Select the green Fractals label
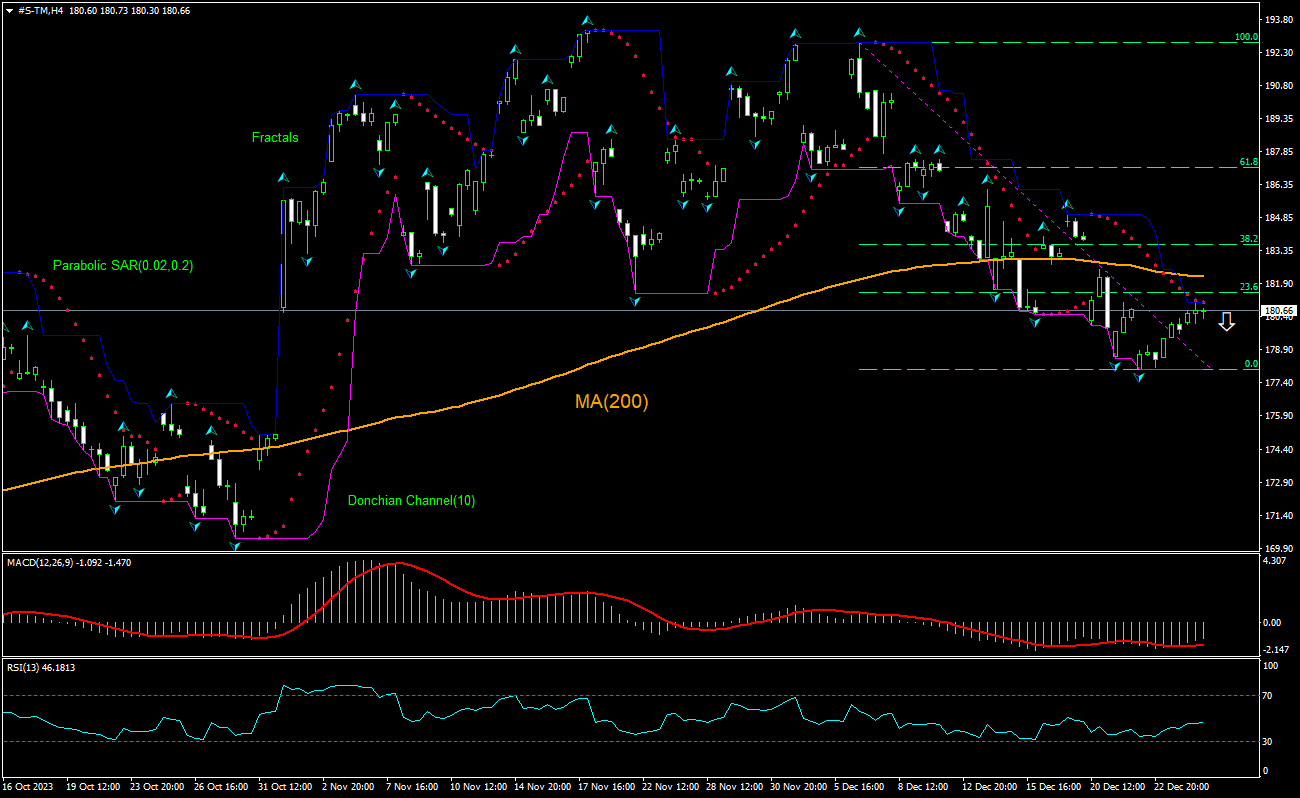The width and height of the screenshot is (1300, 798). coord(275,138)
